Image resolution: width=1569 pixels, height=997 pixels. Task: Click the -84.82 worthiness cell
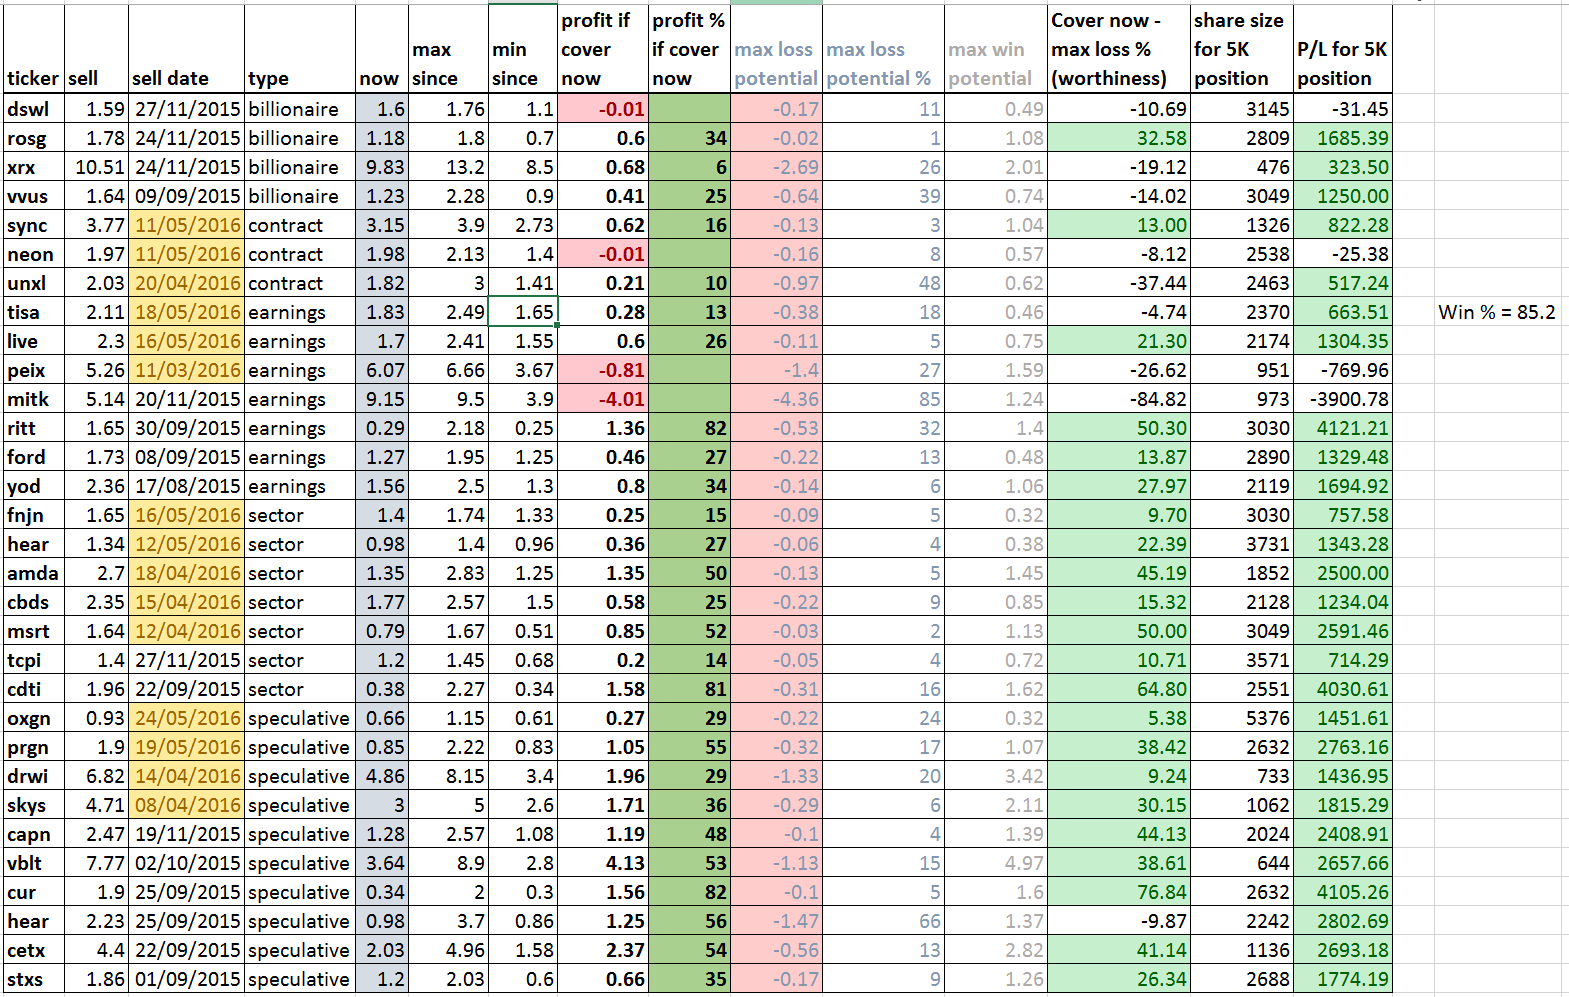(1119, 399)
